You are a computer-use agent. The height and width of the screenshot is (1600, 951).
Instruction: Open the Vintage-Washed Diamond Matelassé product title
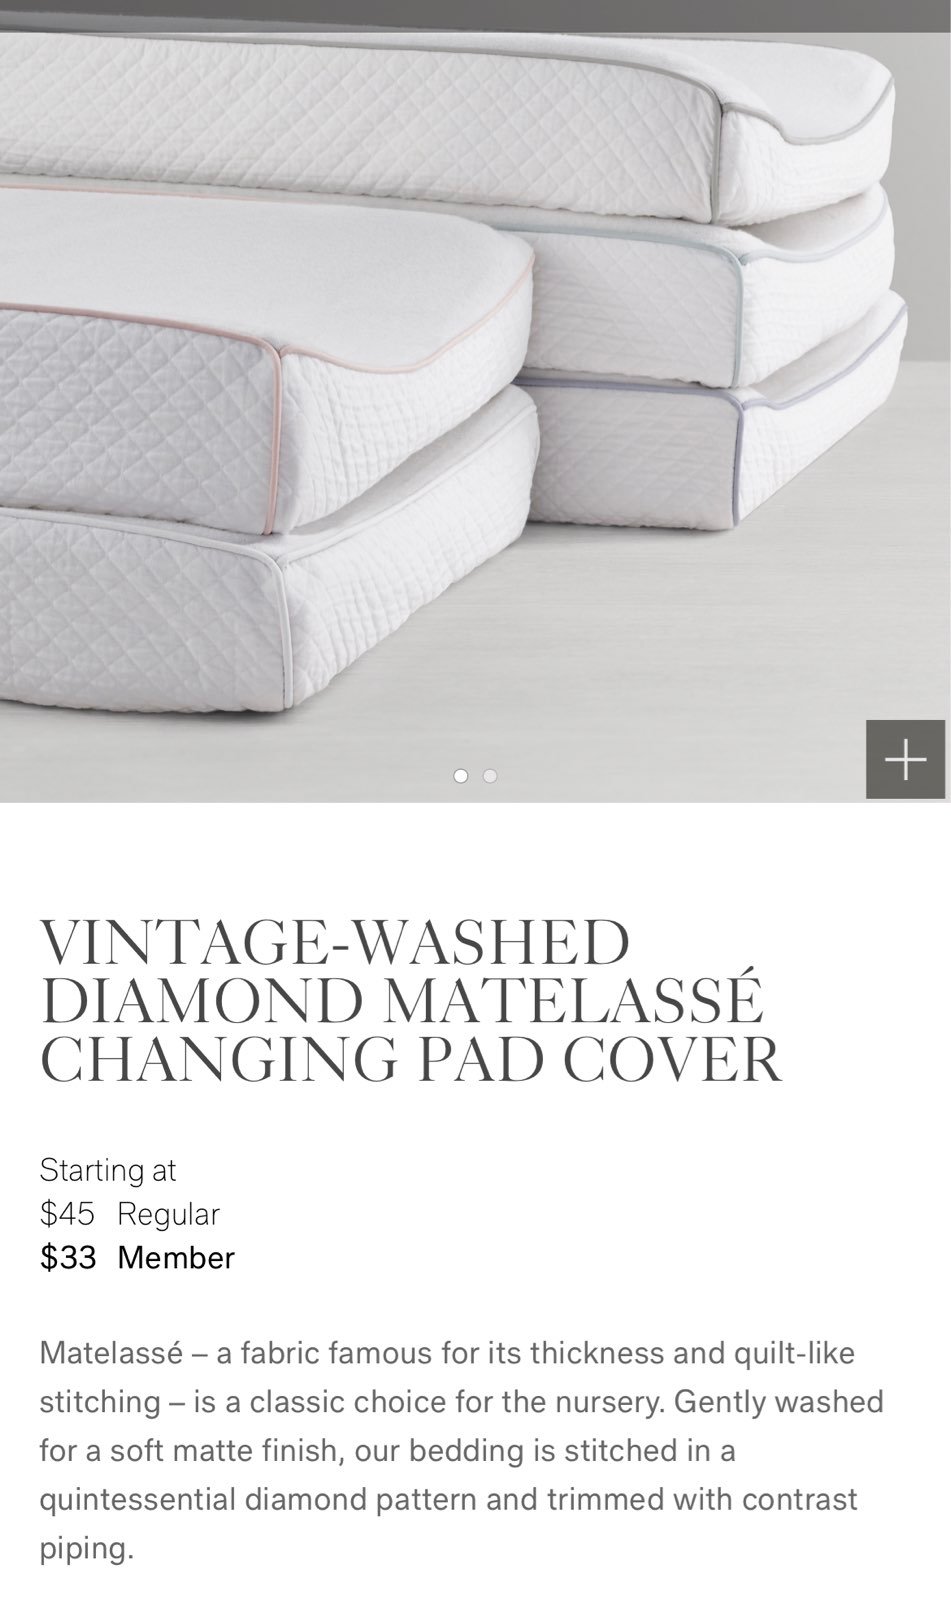410,1001
